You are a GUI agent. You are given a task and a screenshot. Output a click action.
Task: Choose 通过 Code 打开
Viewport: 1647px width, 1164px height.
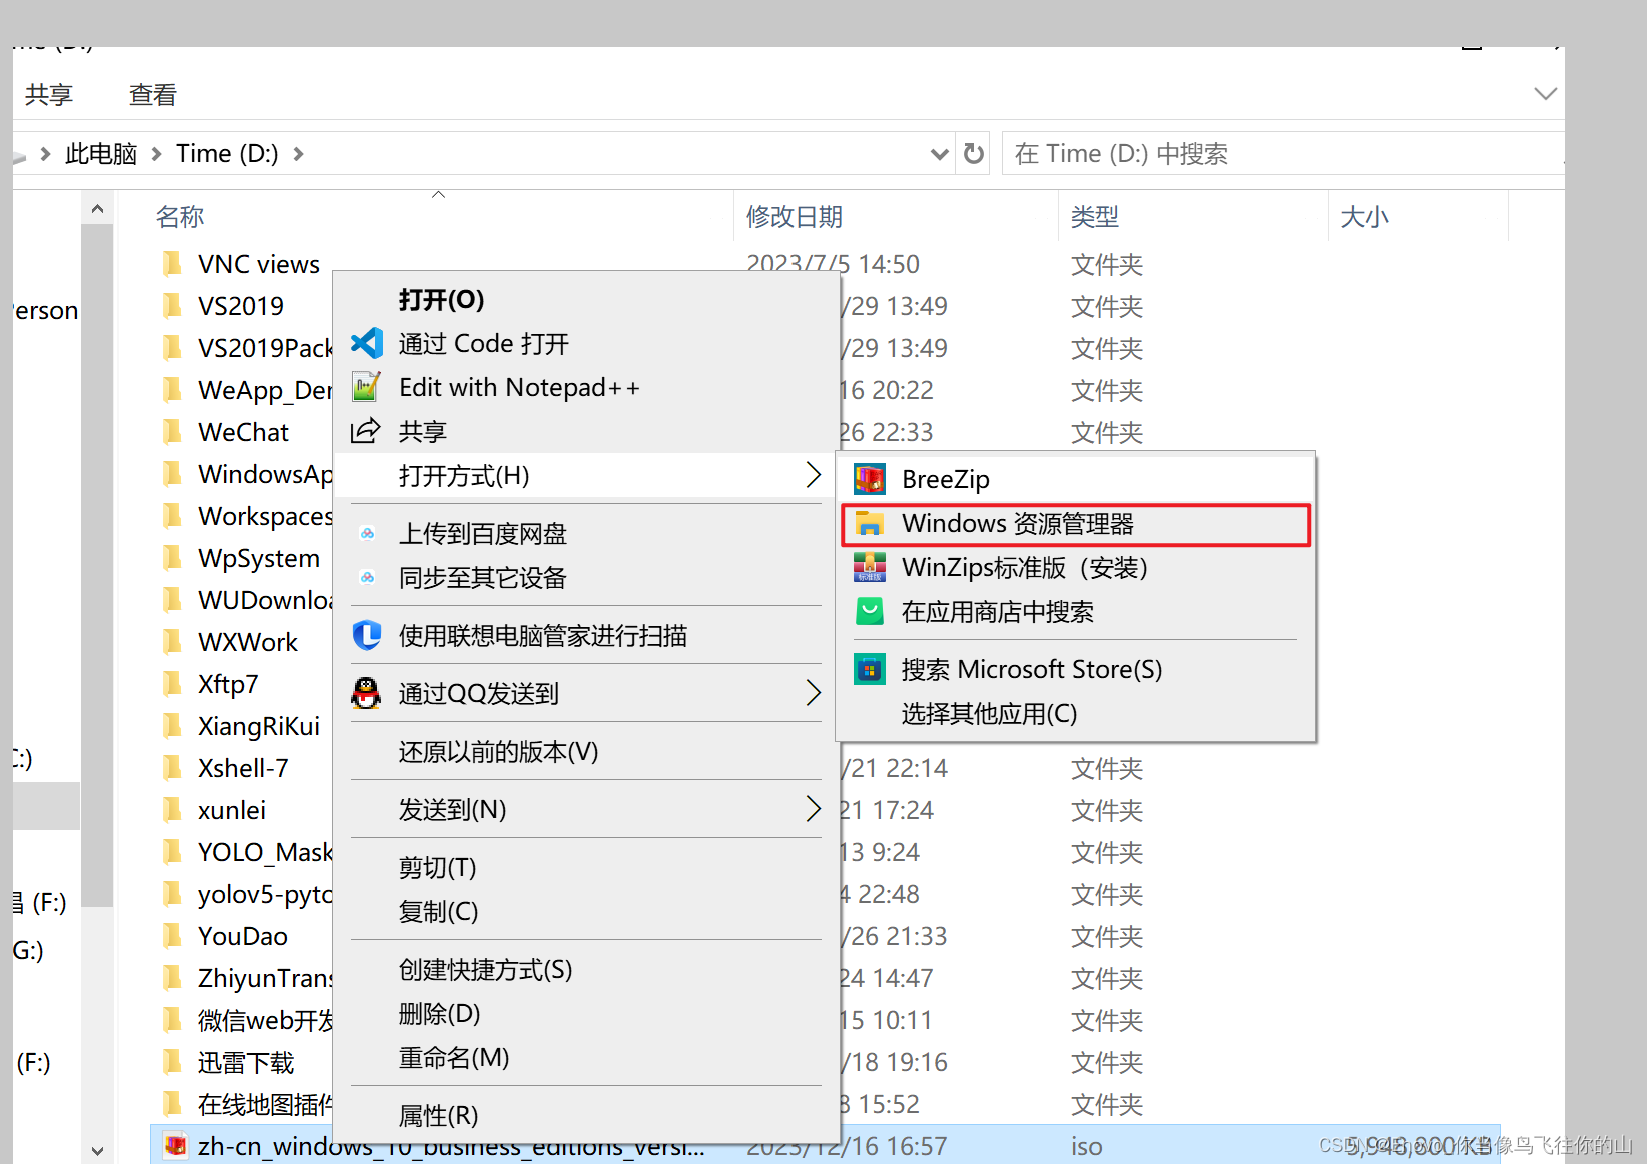pos(586,343)
